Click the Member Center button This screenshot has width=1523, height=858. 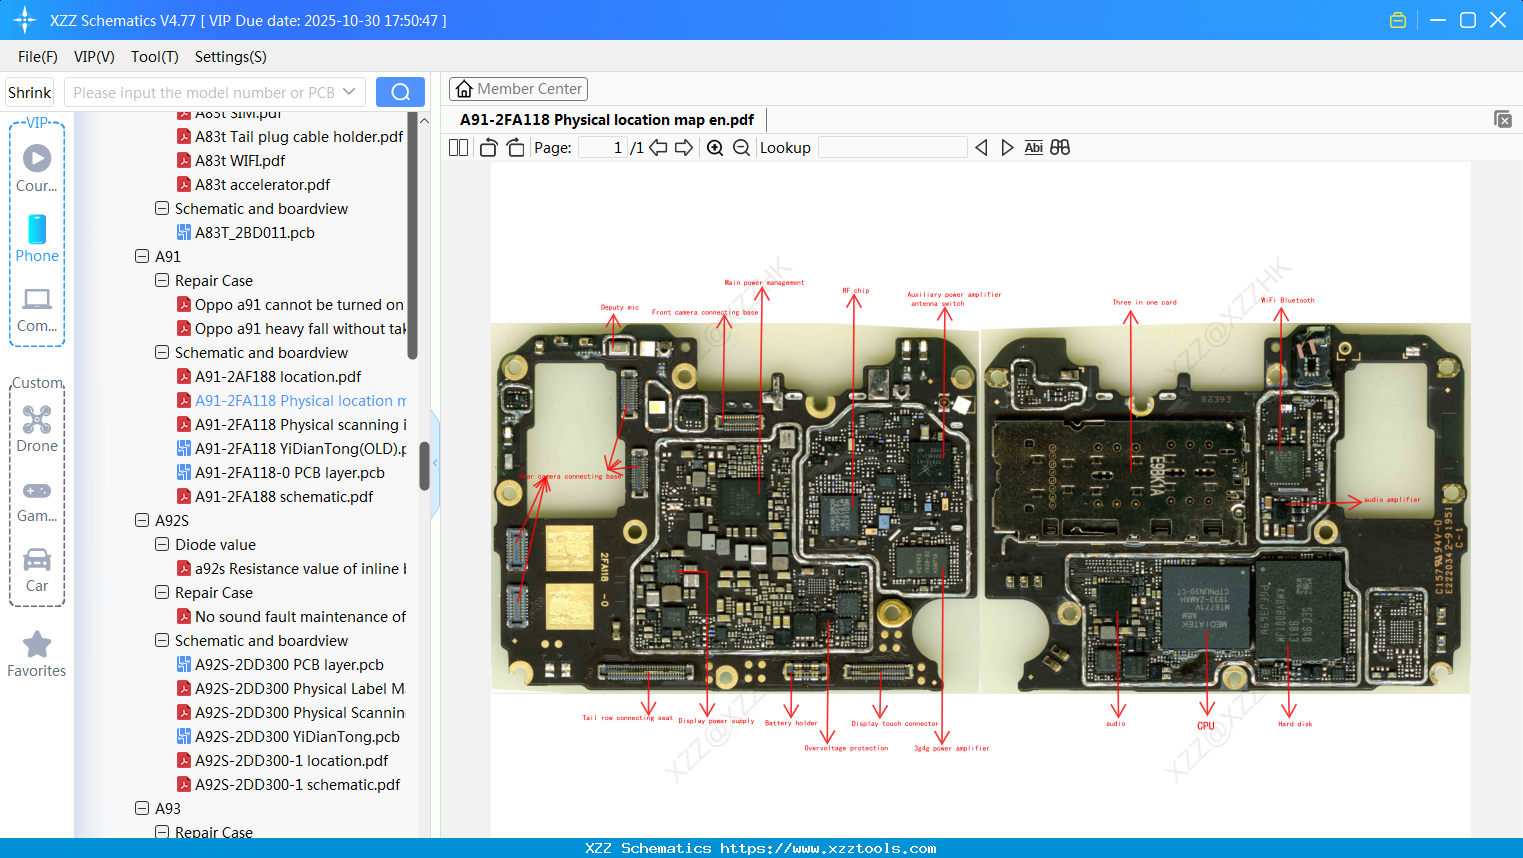(x=518, y=89)
